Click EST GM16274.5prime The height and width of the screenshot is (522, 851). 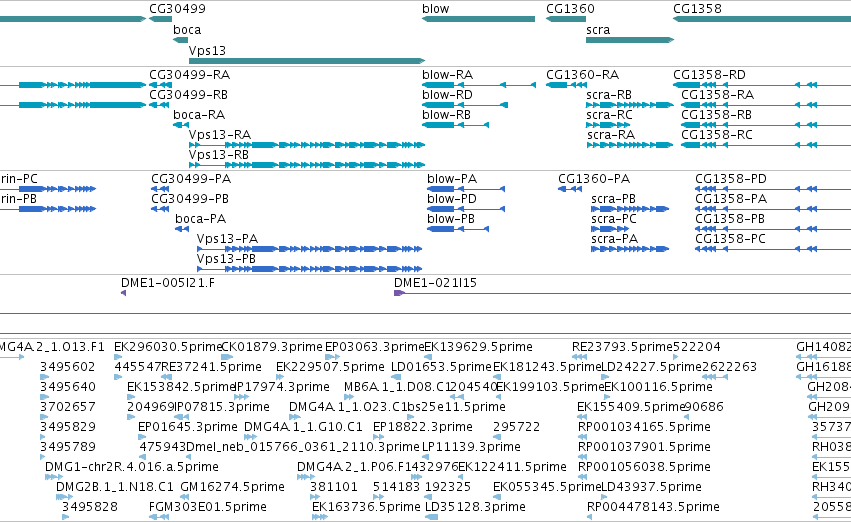coord(232,488)
